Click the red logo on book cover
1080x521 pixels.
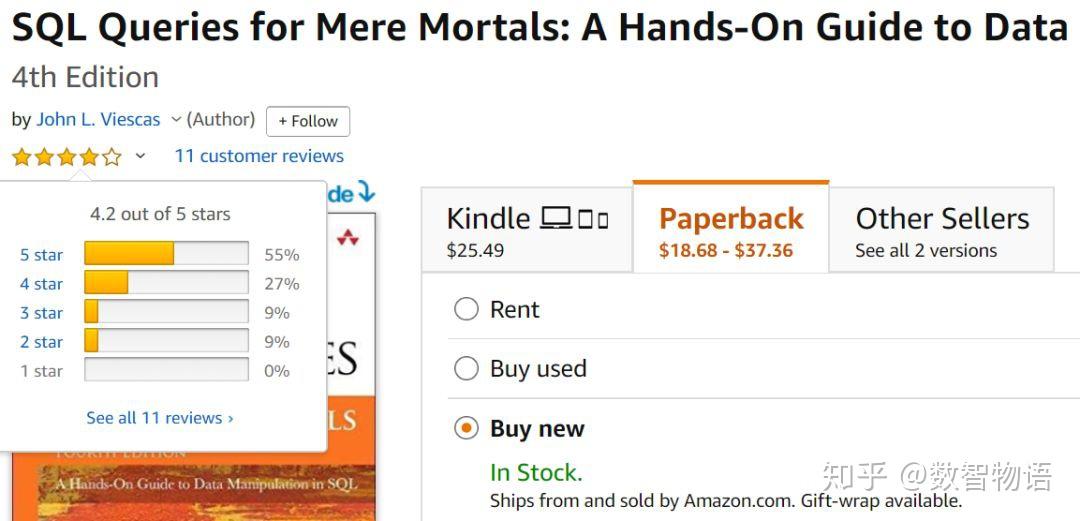pyautogui.click(x=348, y=237)
